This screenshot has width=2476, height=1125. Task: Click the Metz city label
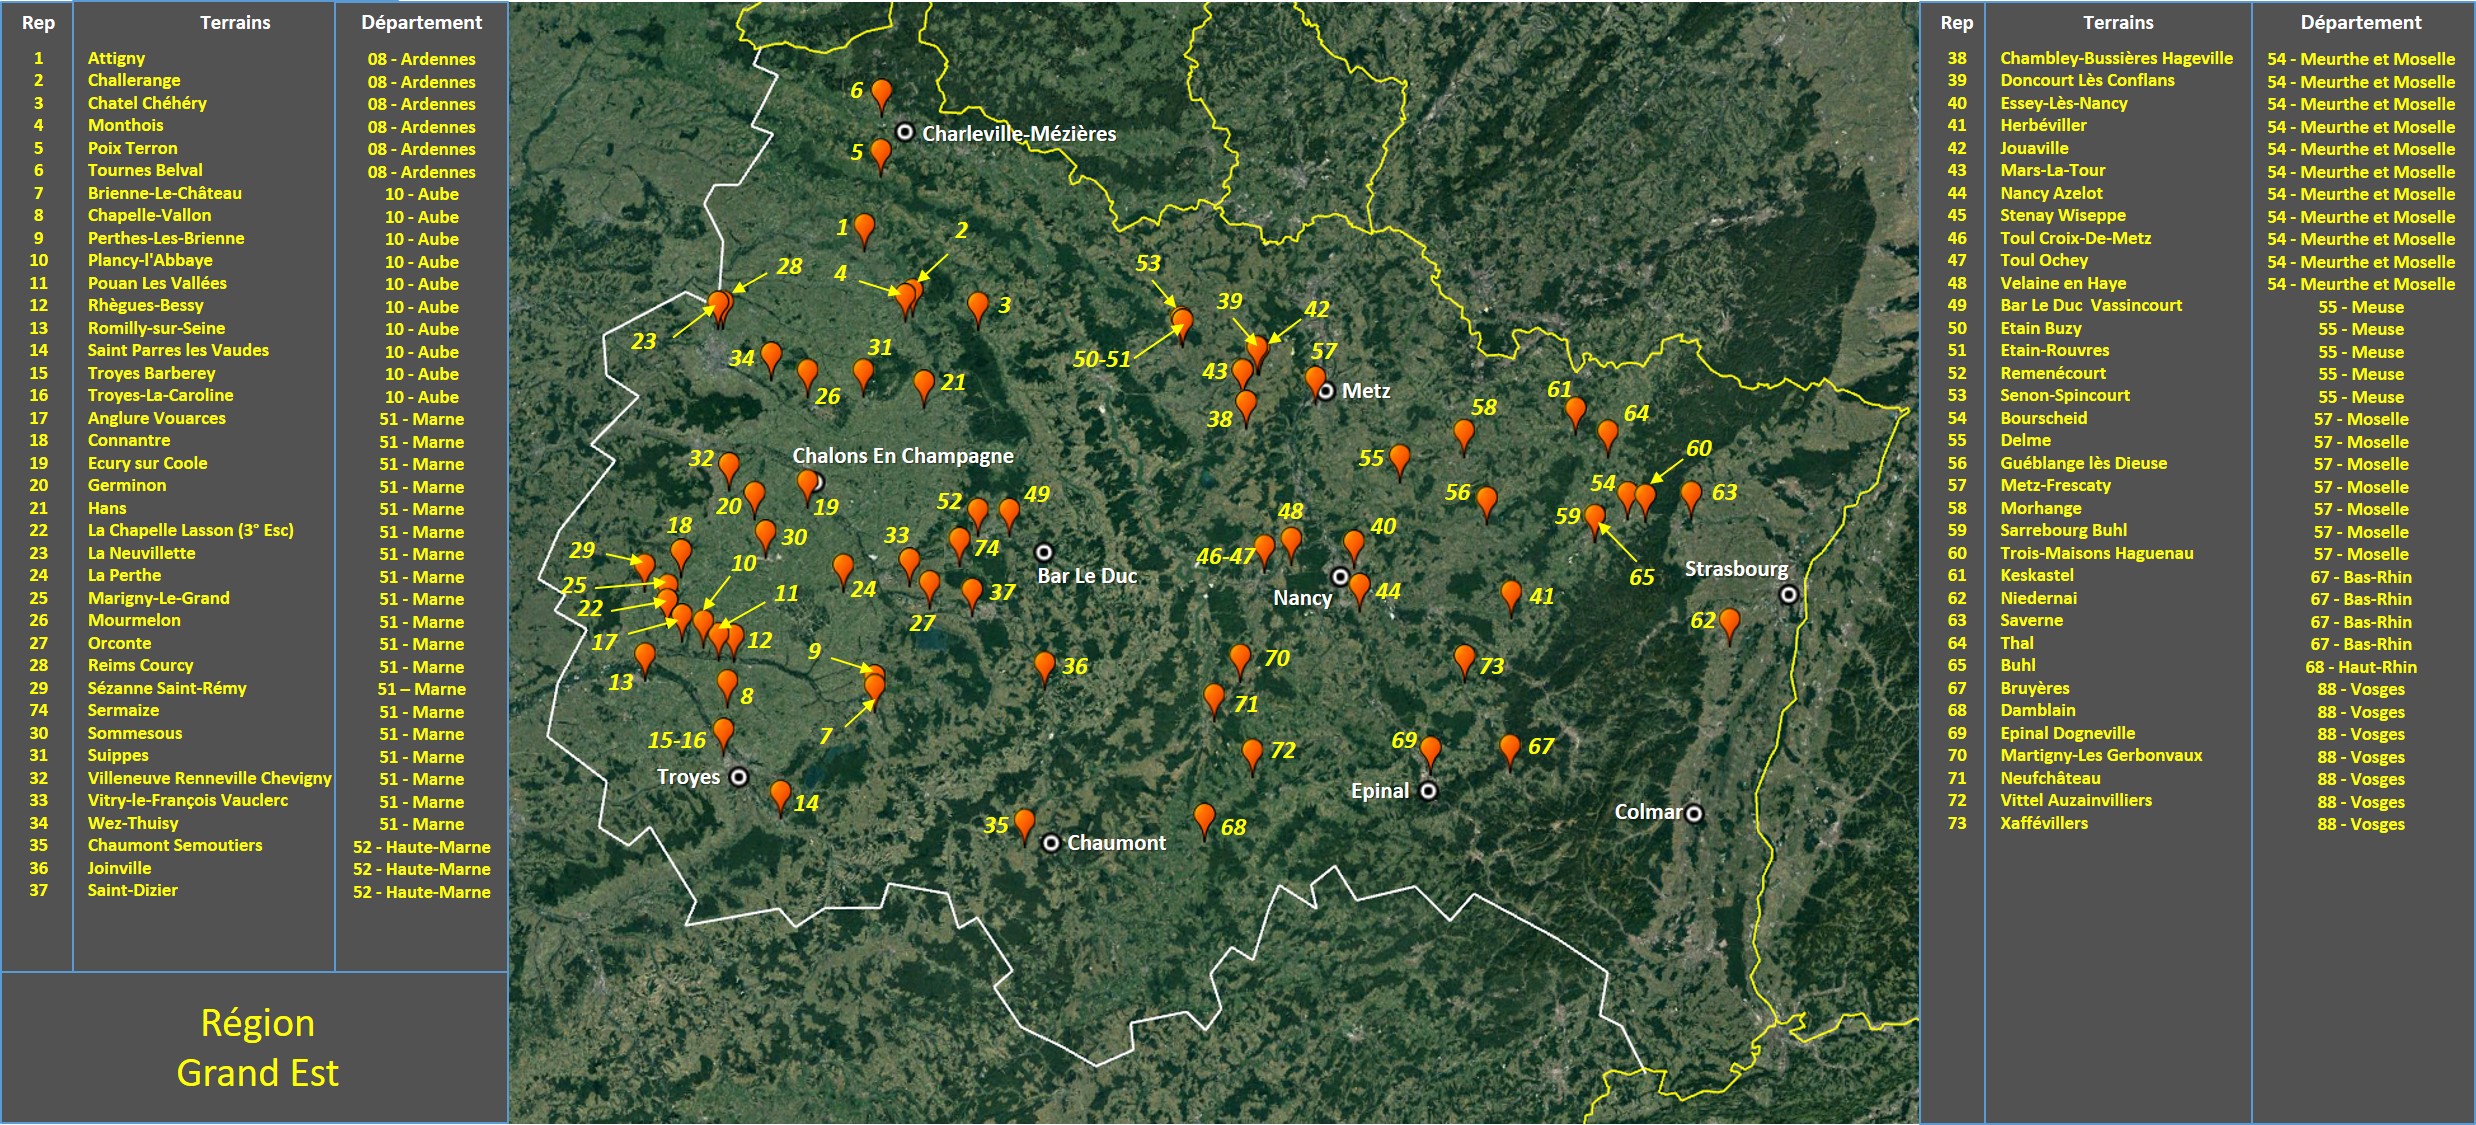[1365, 391]
